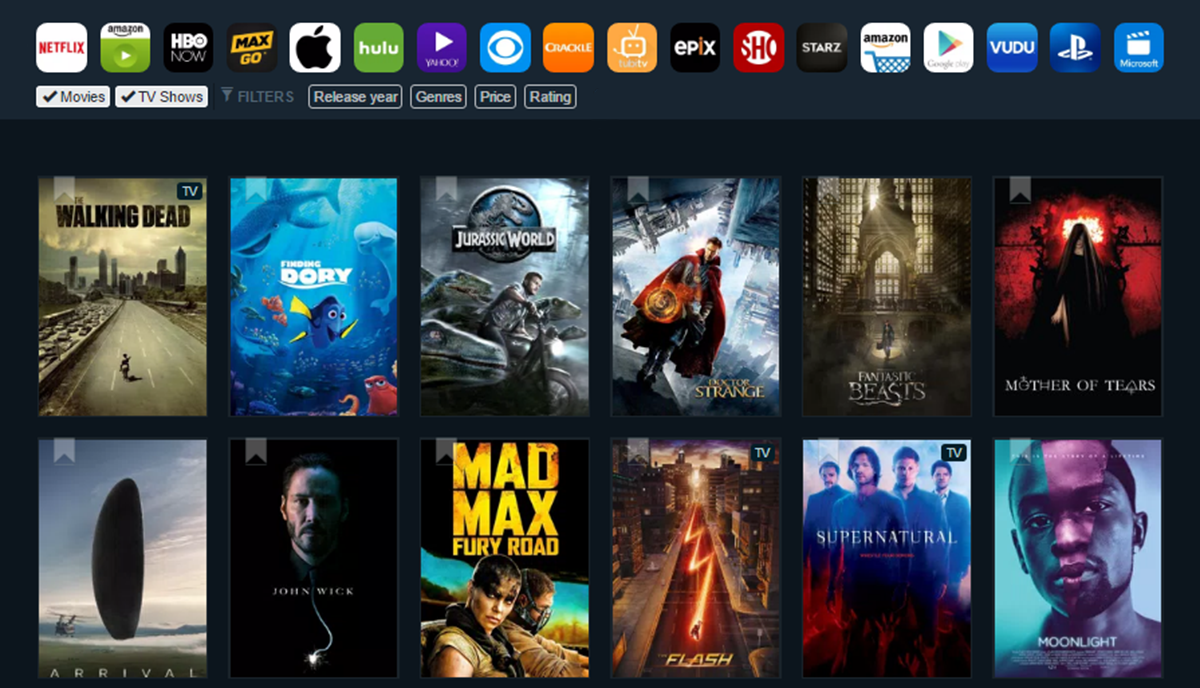Bookmark Mad Max Fury Road ribbon icon
1200x688 pixels.
coord(446,451)
